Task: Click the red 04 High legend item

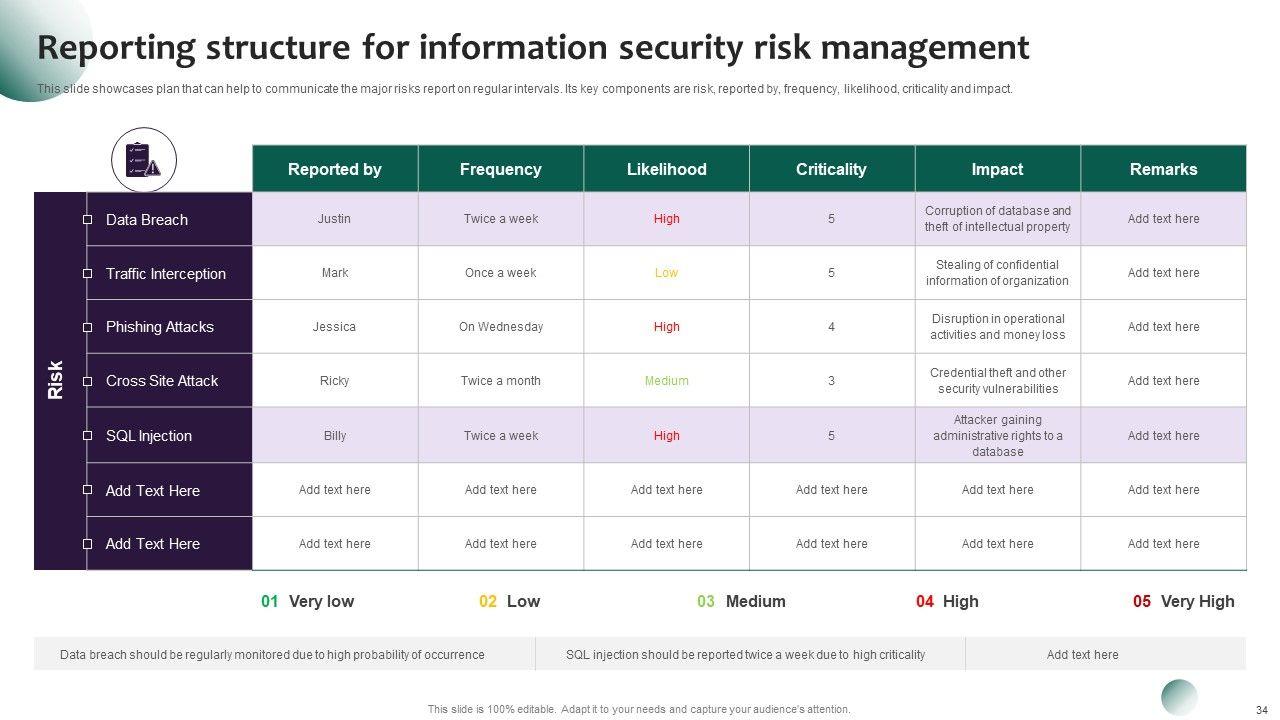Action: 947,601
